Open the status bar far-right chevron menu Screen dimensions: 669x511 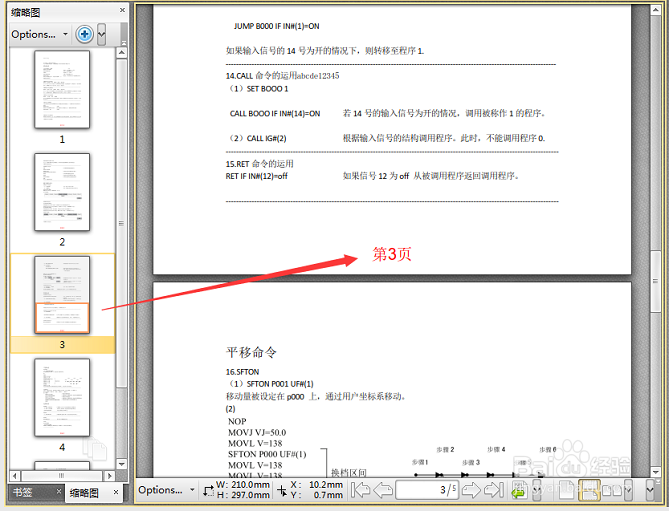click(650, 490)
